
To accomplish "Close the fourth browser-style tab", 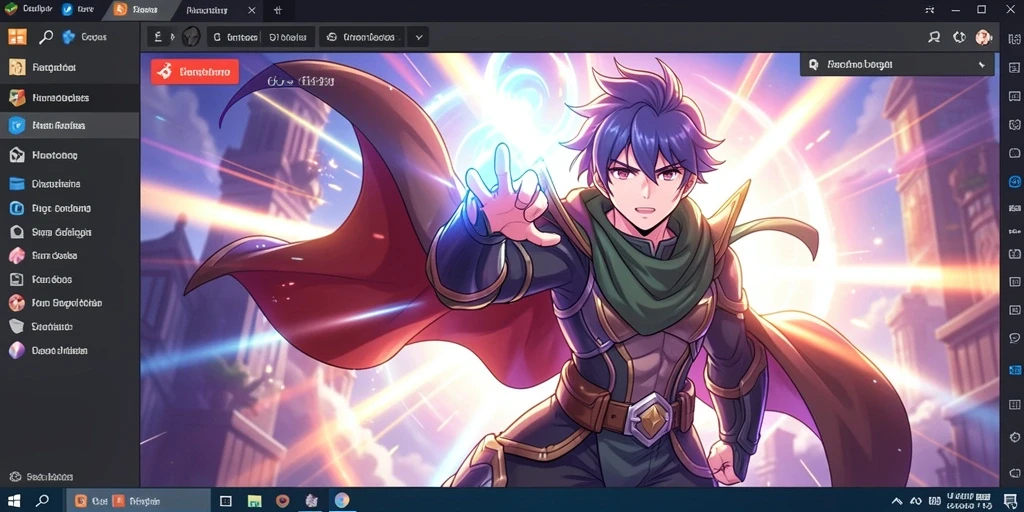I will [x=252, y=10].
